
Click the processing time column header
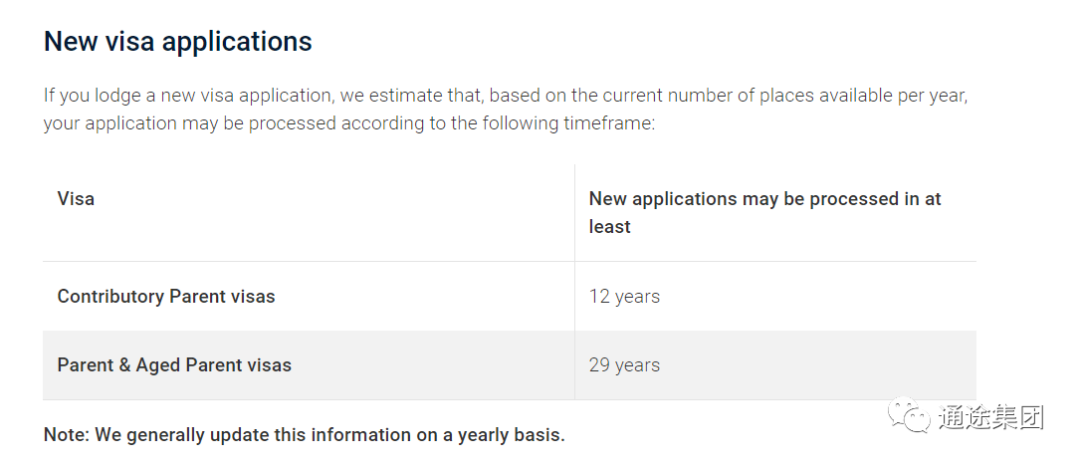[765, 212]
